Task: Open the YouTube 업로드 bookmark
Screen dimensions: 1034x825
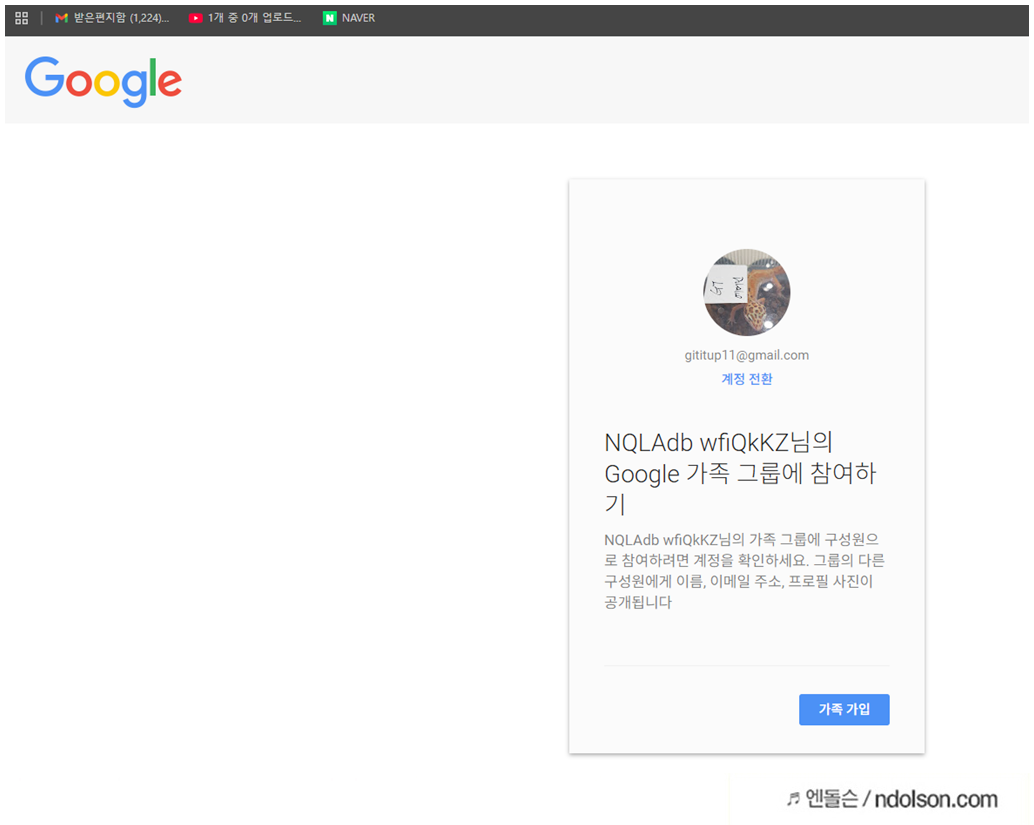Action: (245, 18)
